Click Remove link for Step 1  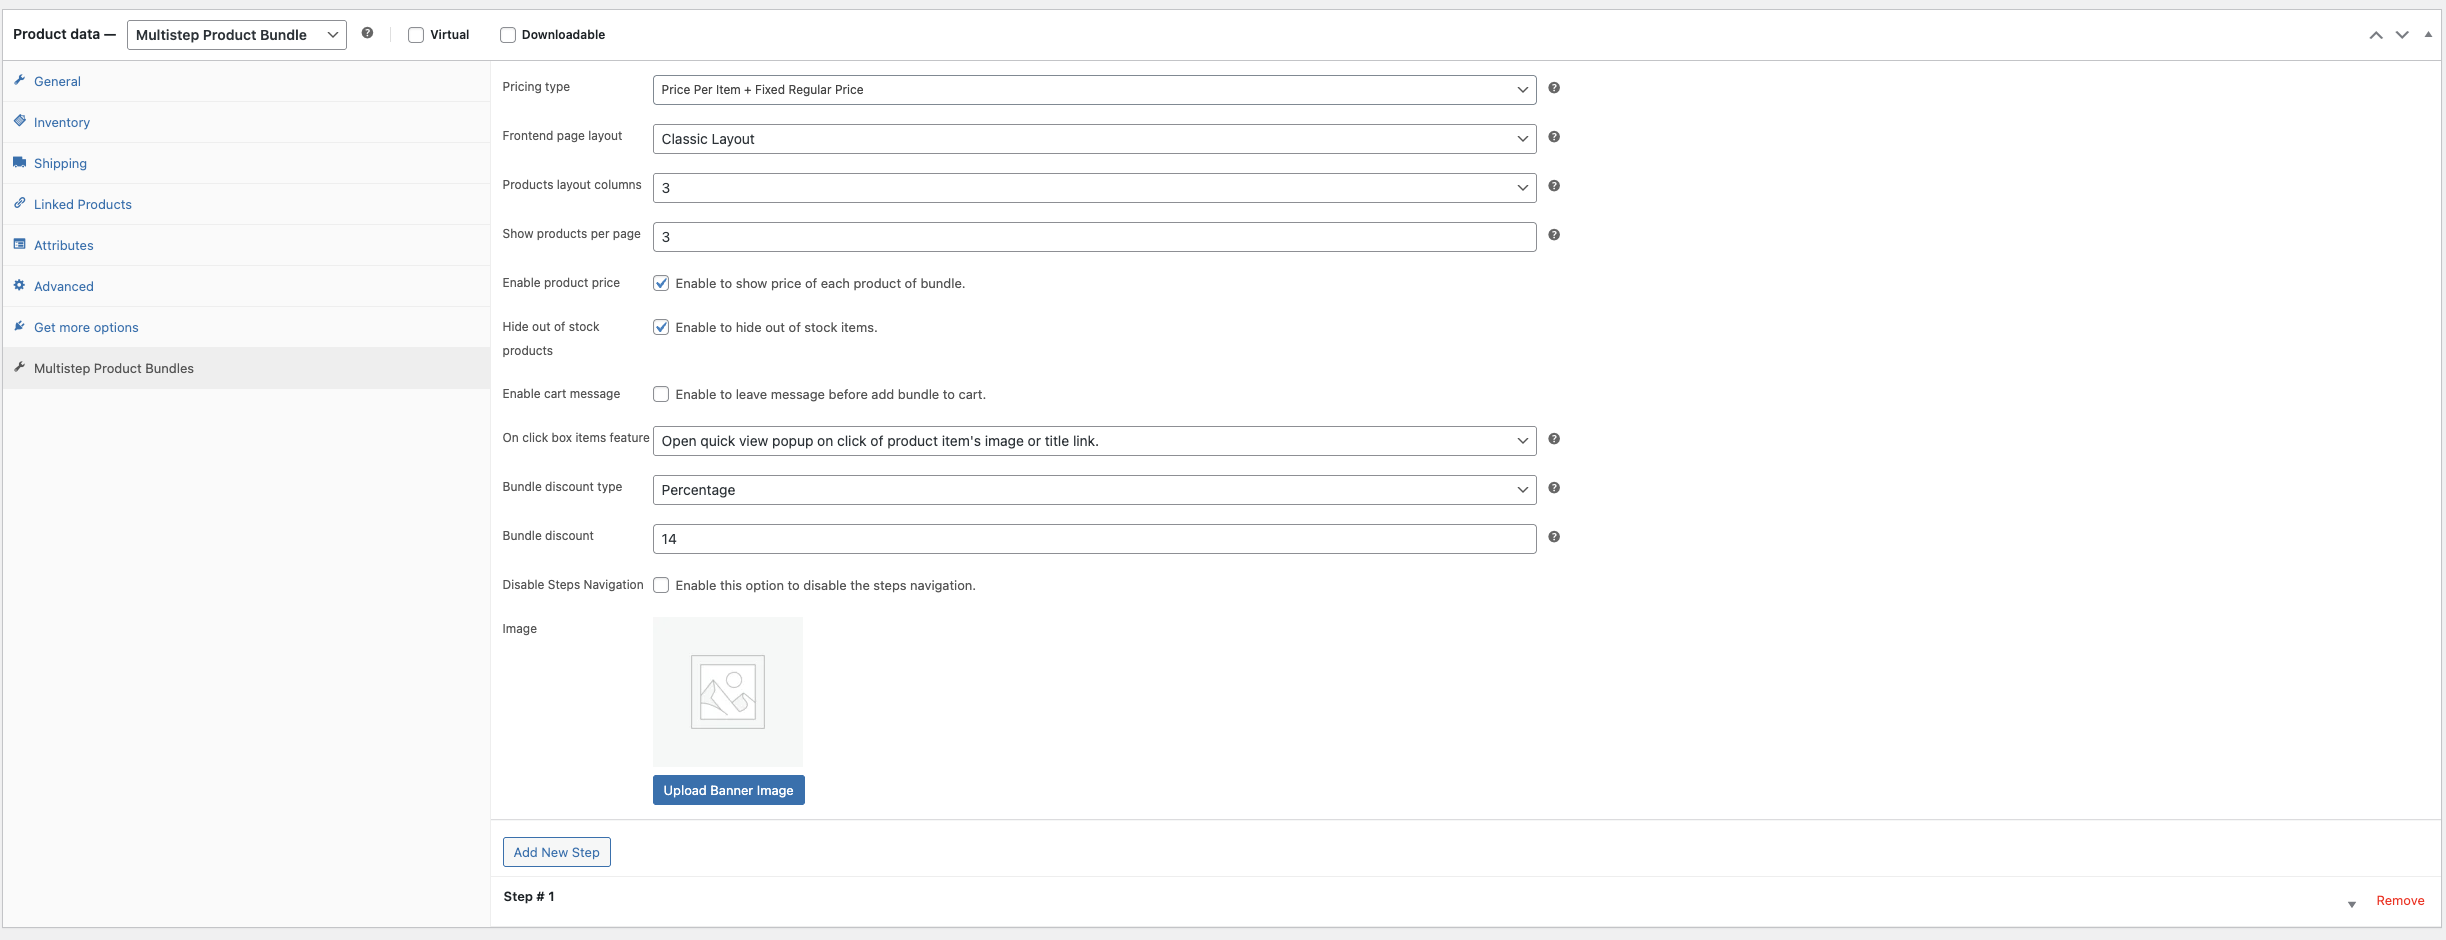pyautogui.click(x=2399, y=901)
